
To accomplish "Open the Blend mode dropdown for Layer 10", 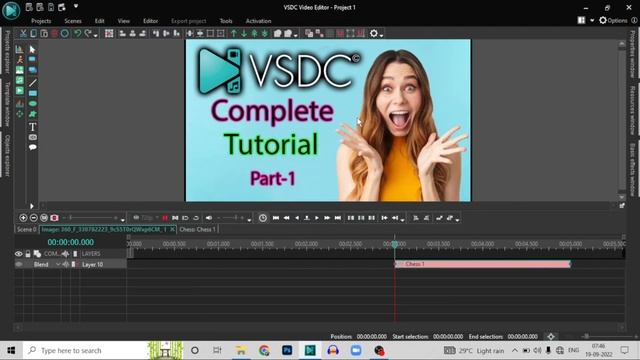I will [58, 264].
